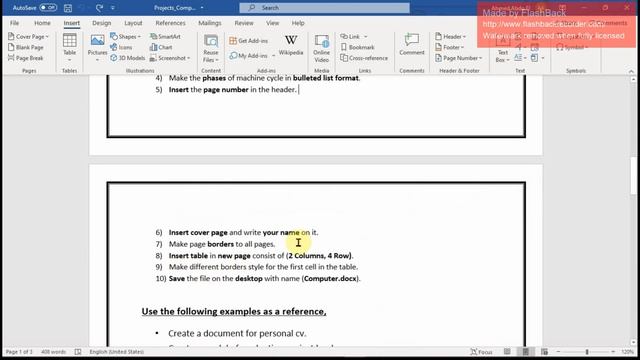Click the Blank Page button
Image resolution: width=640 pixels, height=360 pixels.
pos(26,47)
